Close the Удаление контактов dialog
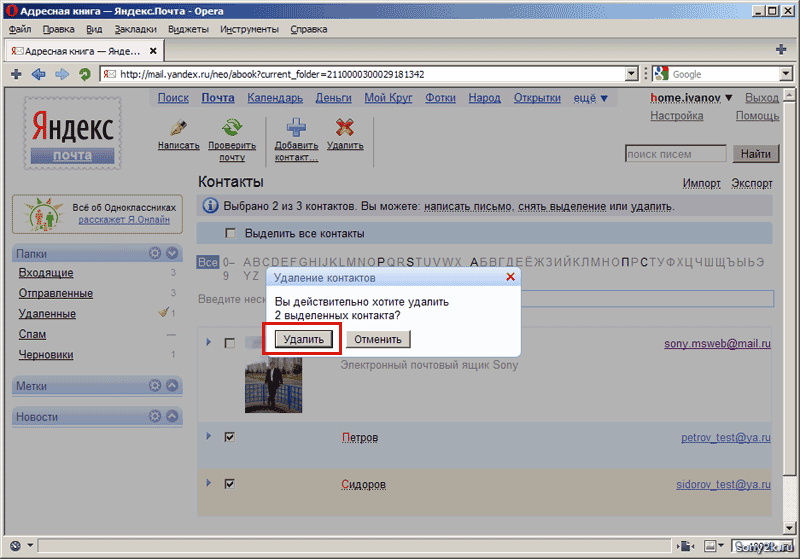The height and width of the screenshot is (559, 800). pyautogui.click(x=510, y=277)
